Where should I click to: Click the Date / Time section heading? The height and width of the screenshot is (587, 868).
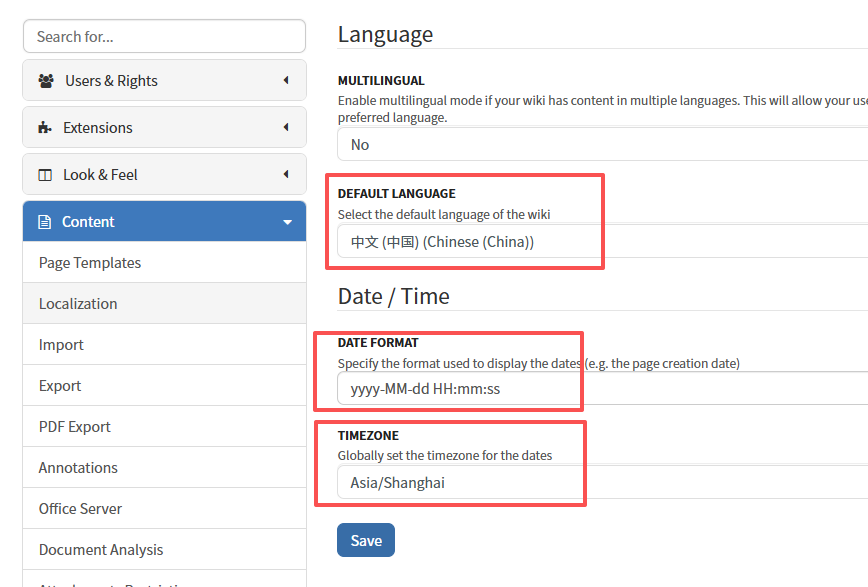tap(394, 296)
